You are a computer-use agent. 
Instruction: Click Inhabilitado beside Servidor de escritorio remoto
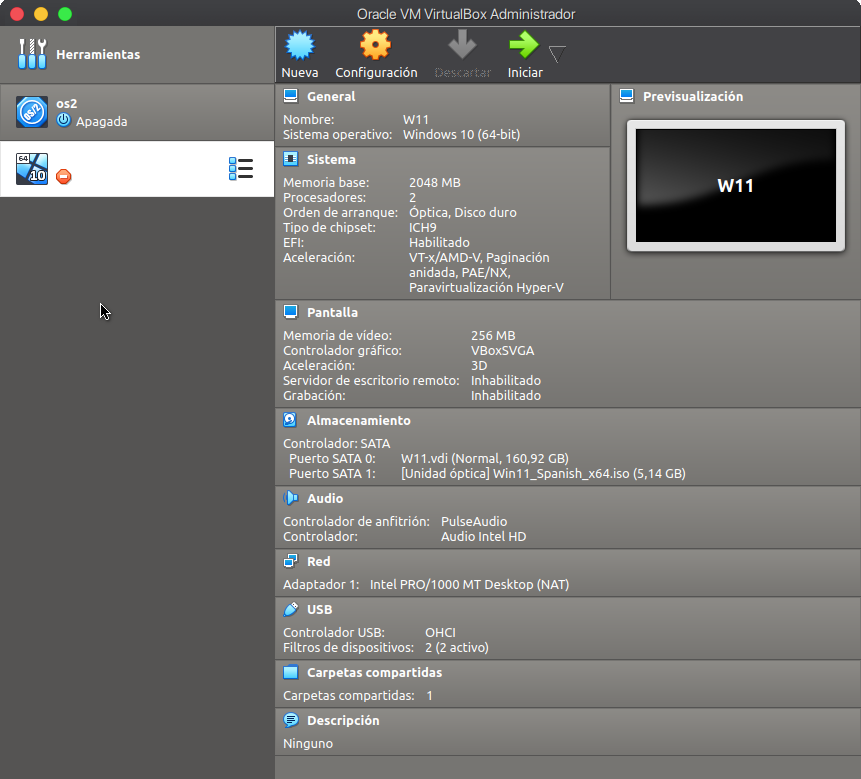pyautogui.click(x=506, y=380)
